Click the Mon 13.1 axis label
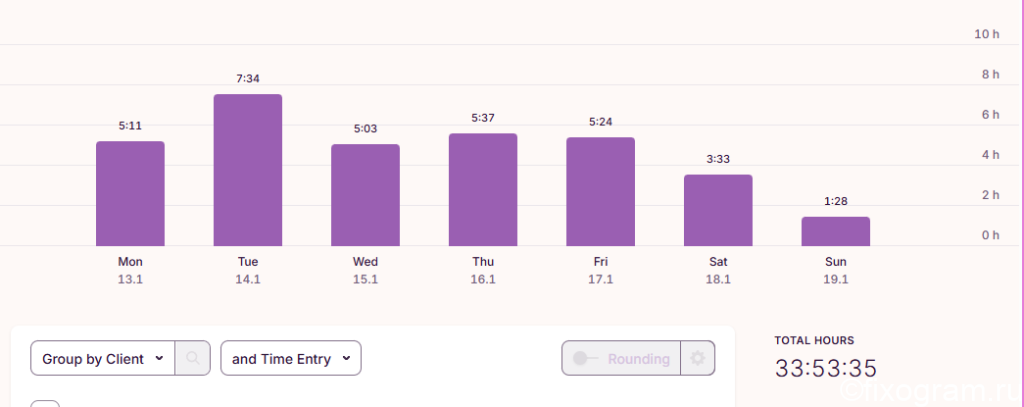The image size is (1024, 407). pyautogui.click(x=130, y=270)
